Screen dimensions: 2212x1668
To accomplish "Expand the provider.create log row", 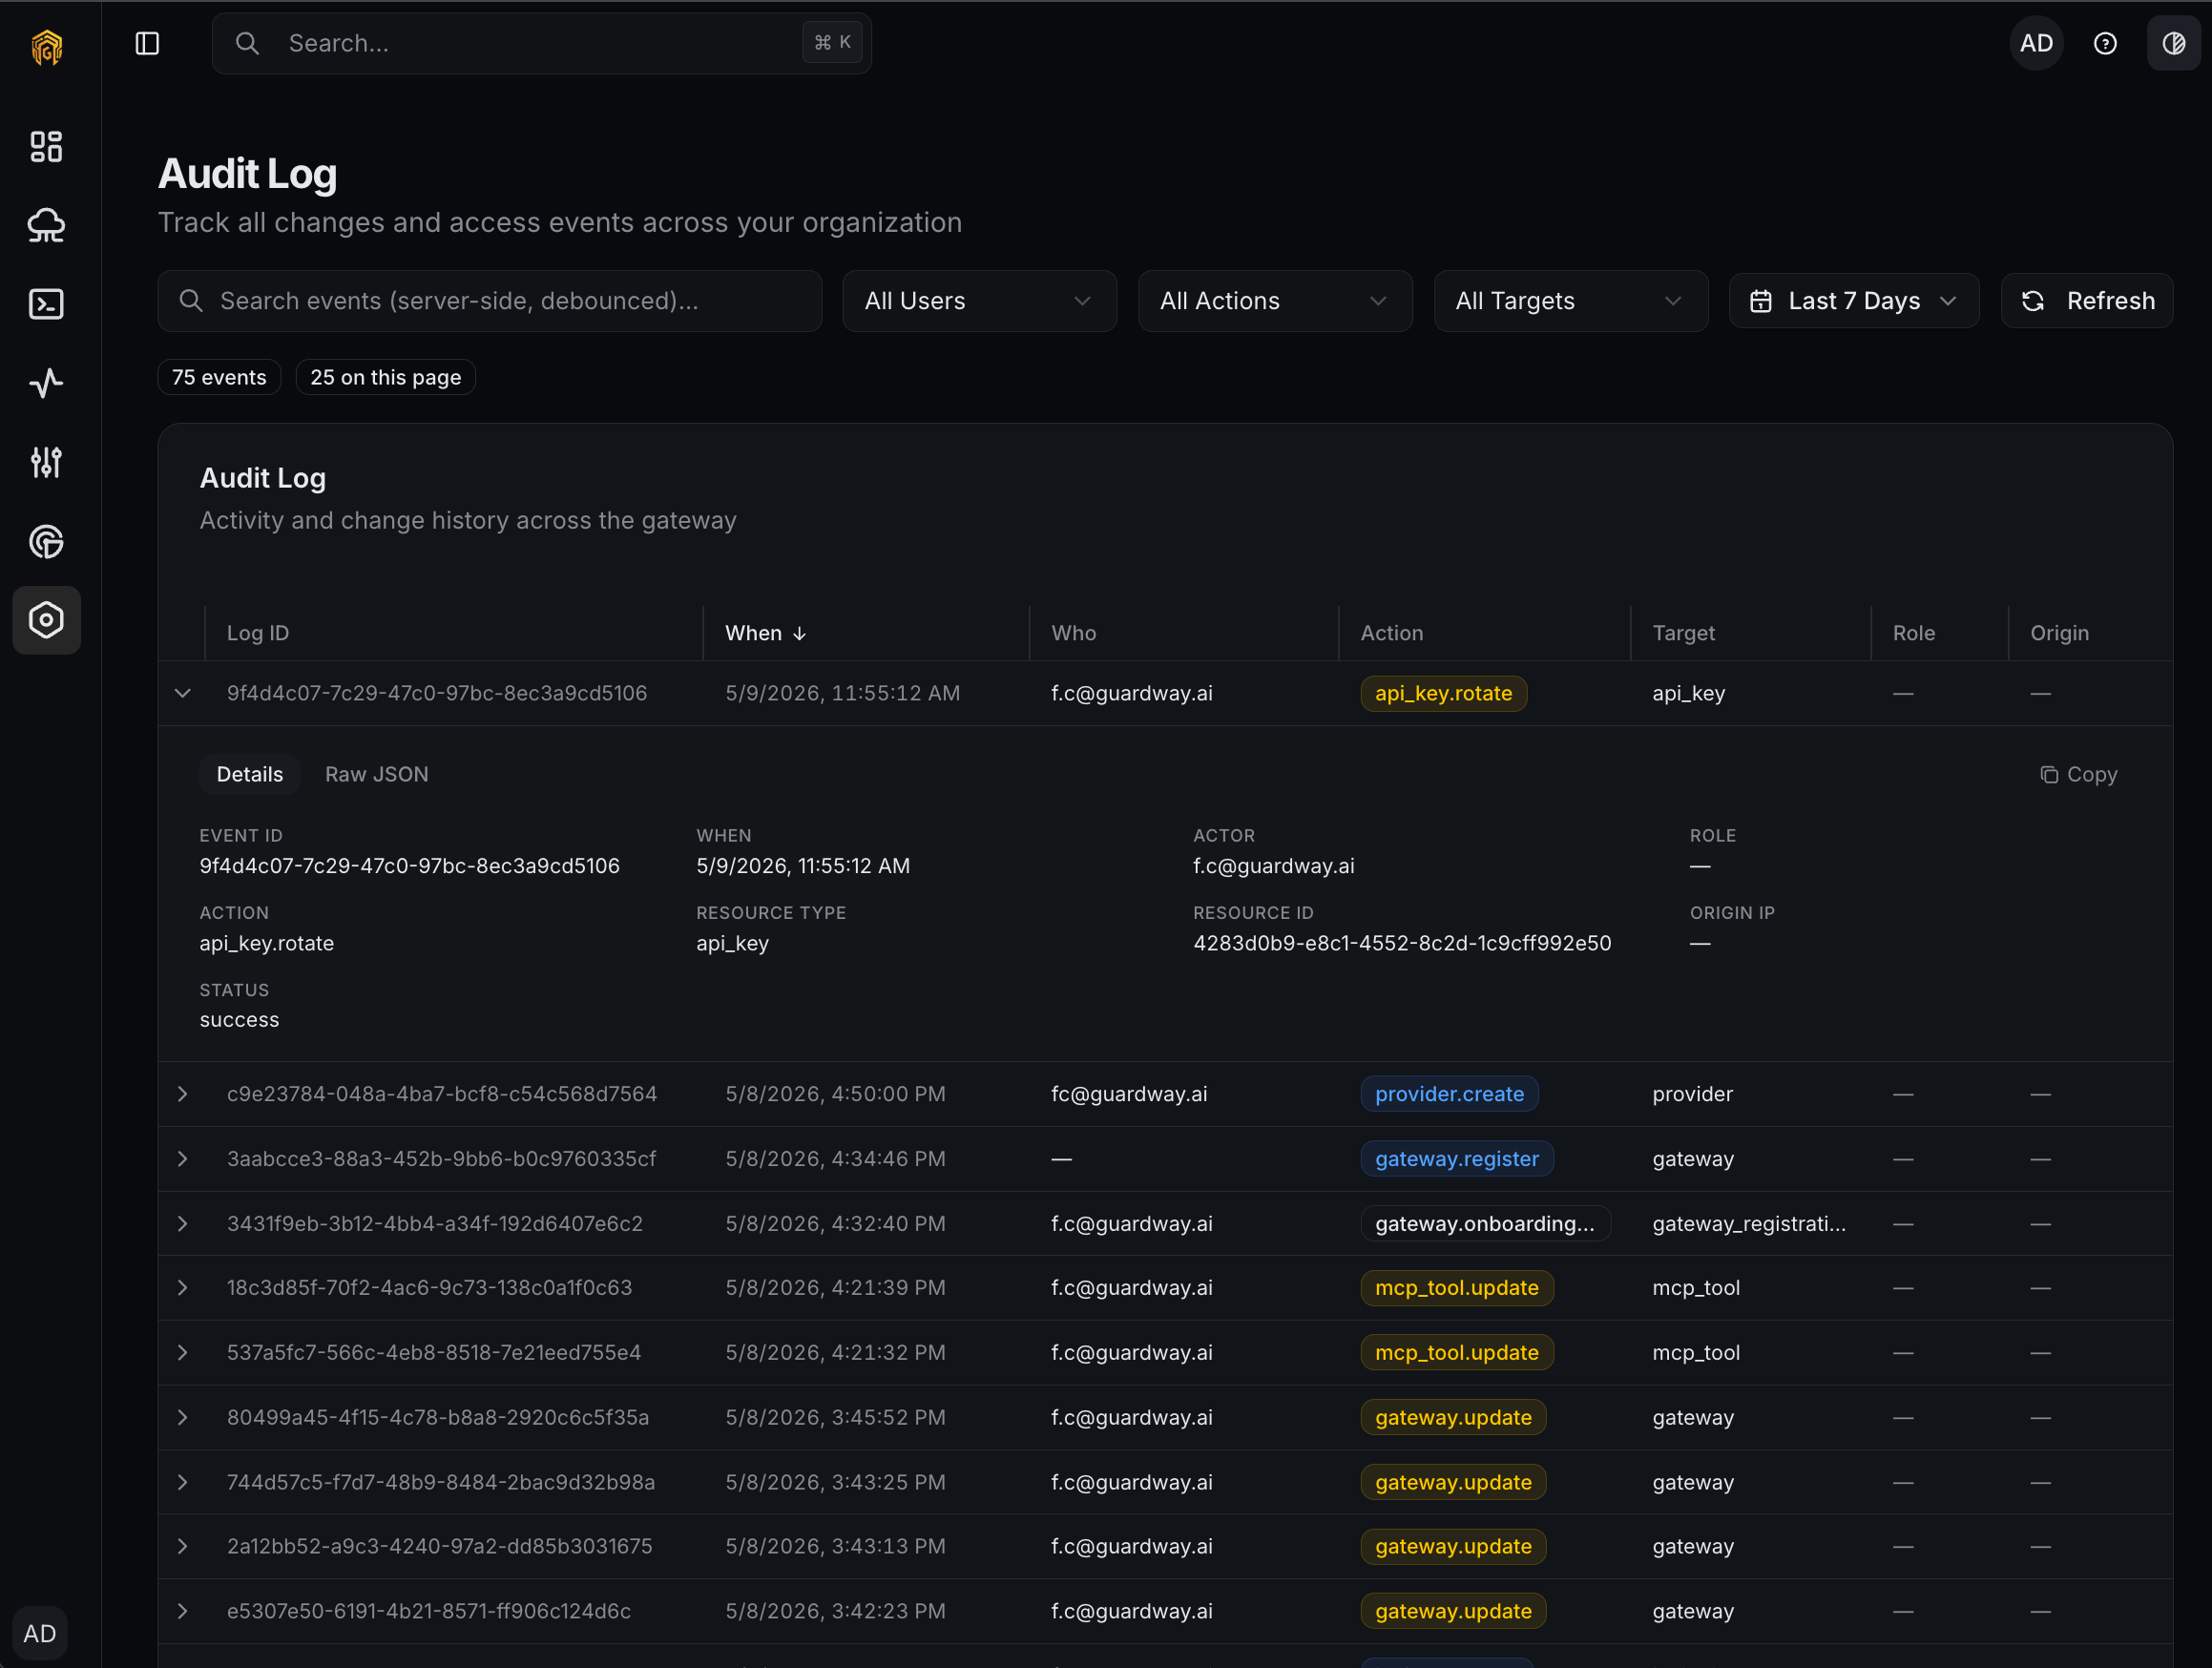I will pyautogui.click(x=182, y=1094).
